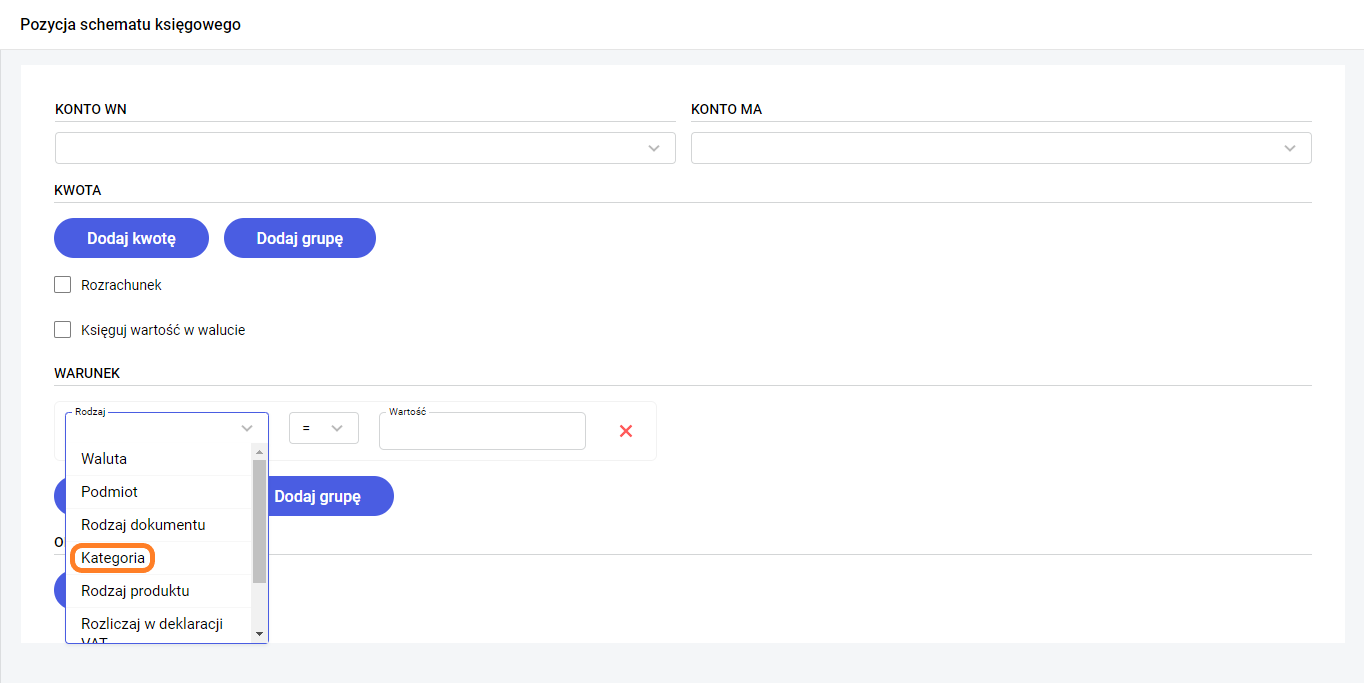This screenshot has width=1364, height=683.
Task: Remove the condition with the red X
Action: 626,431
